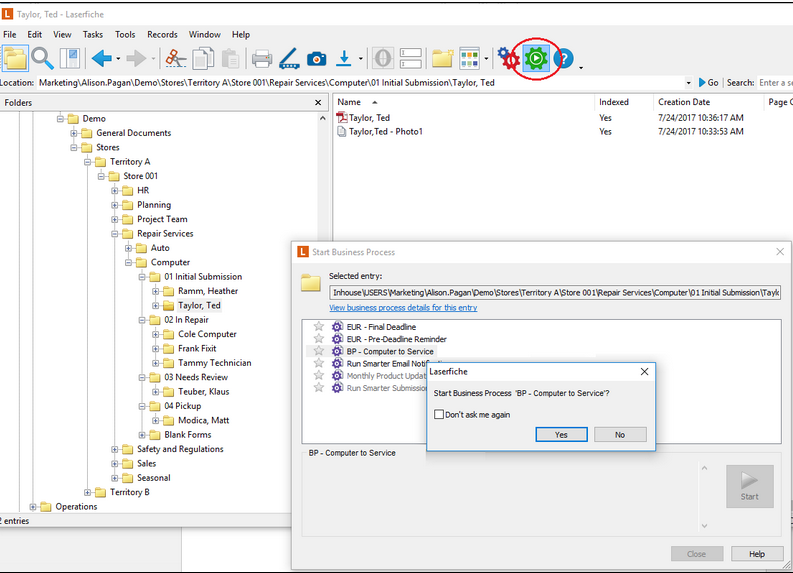Expand the HR folder

[x=115, y=191]
